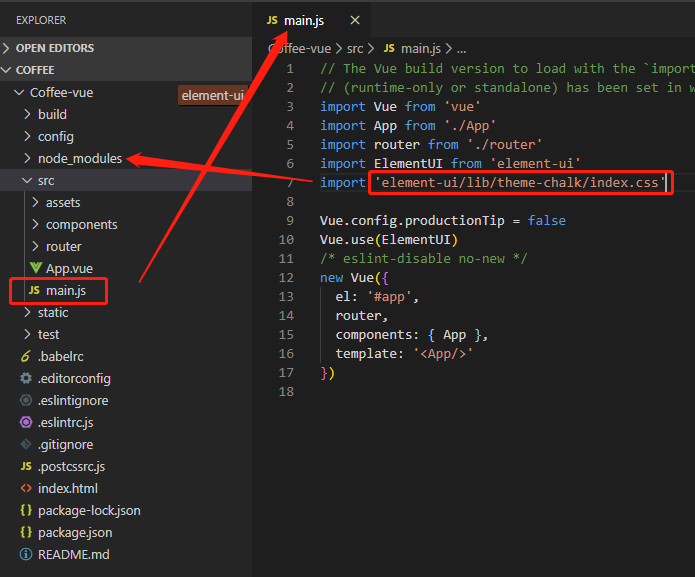The width and height of the screenshot is (695, 577).
Task: Click the EXPLORER panel title
Action: [41, 20]
